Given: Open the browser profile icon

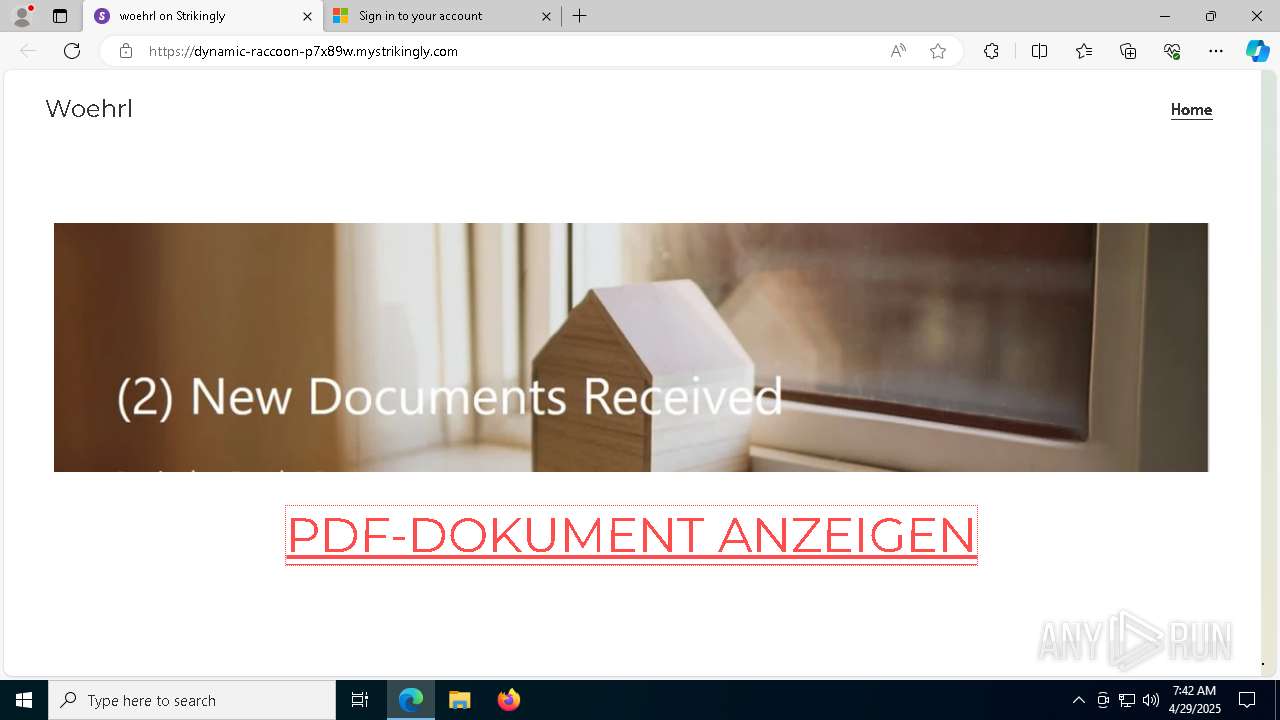Looking at the screenshot, I should [x=22, y=16].
